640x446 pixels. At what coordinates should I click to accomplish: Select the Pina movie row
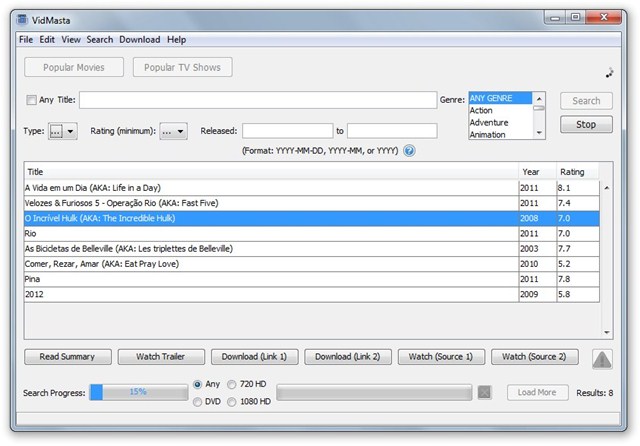click(x=312, y=279)
